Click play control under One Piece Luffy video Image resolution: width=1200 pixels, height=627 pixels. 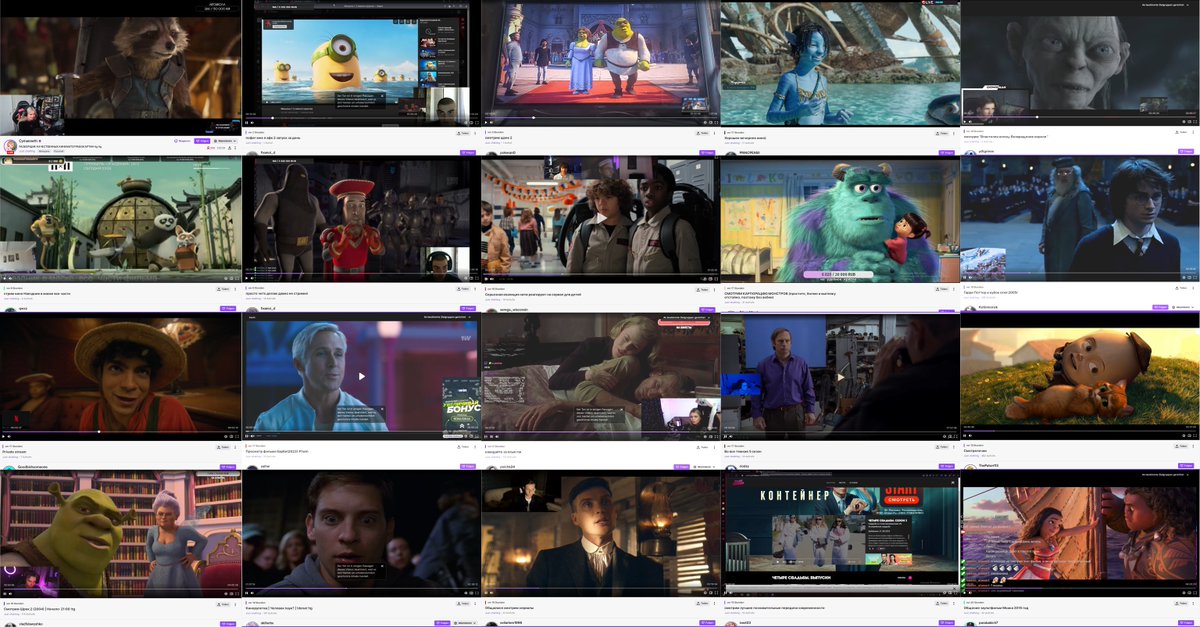coord(3,436)
